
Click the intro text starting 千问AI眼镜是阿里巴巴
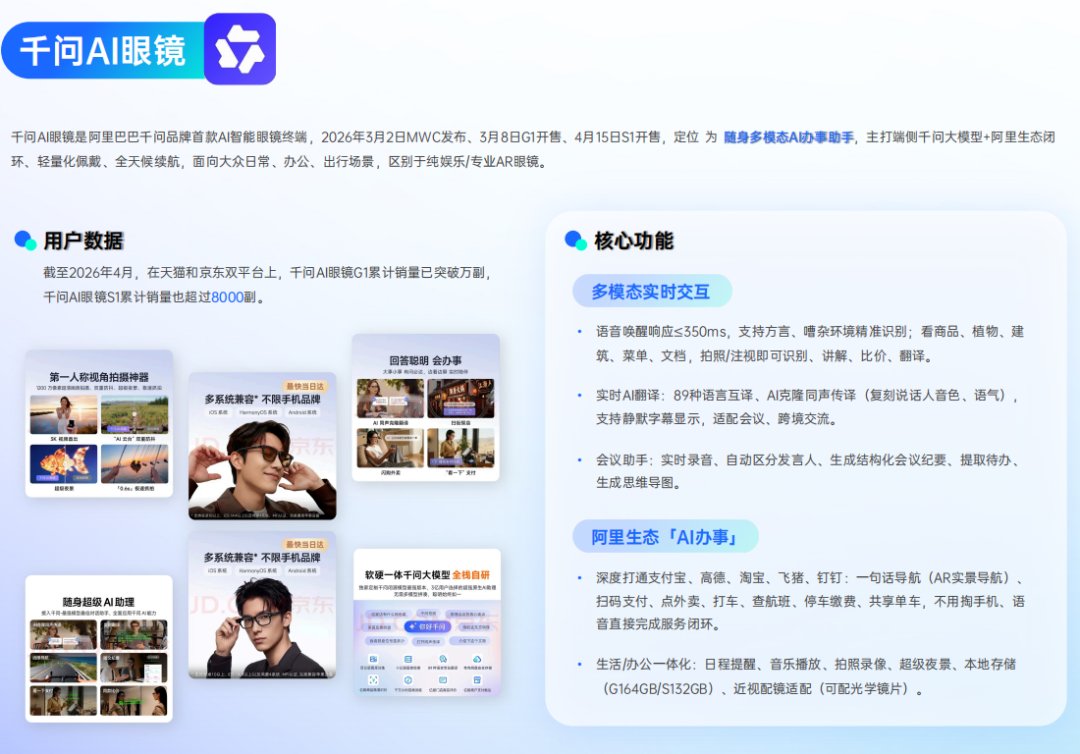[532, 149]
